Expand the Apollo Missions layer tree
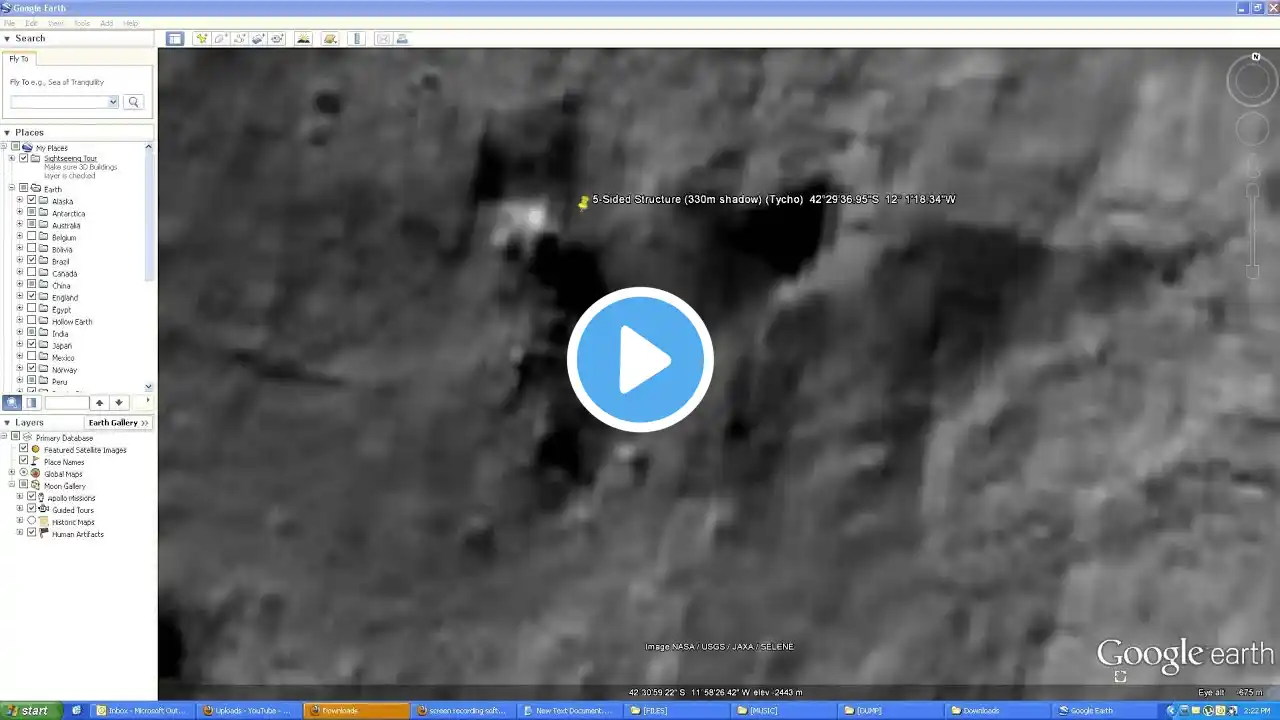Viewport: 1280px width, 720px height. click(x=20, y=497)
